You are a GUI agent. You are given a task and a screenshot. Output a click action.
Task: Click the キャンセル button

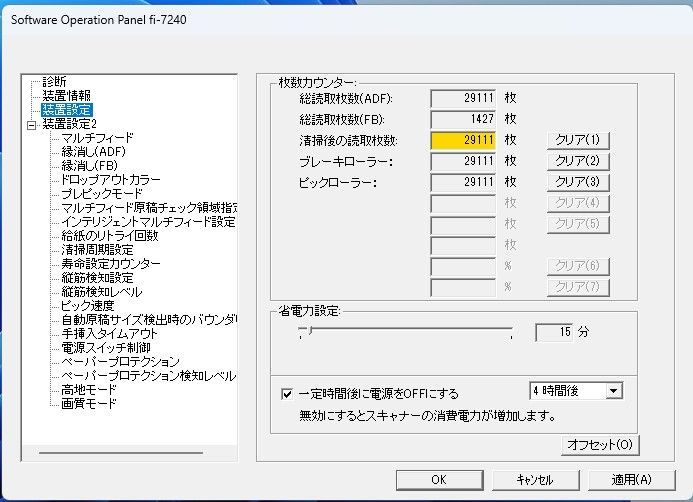pyautogui.click(x=535, y=480)
